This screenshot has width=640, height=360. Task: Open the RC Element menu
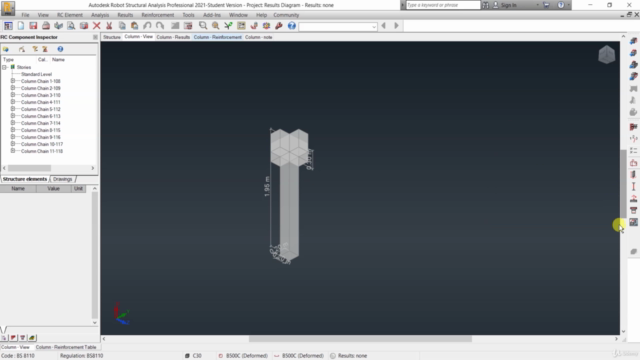70,15
